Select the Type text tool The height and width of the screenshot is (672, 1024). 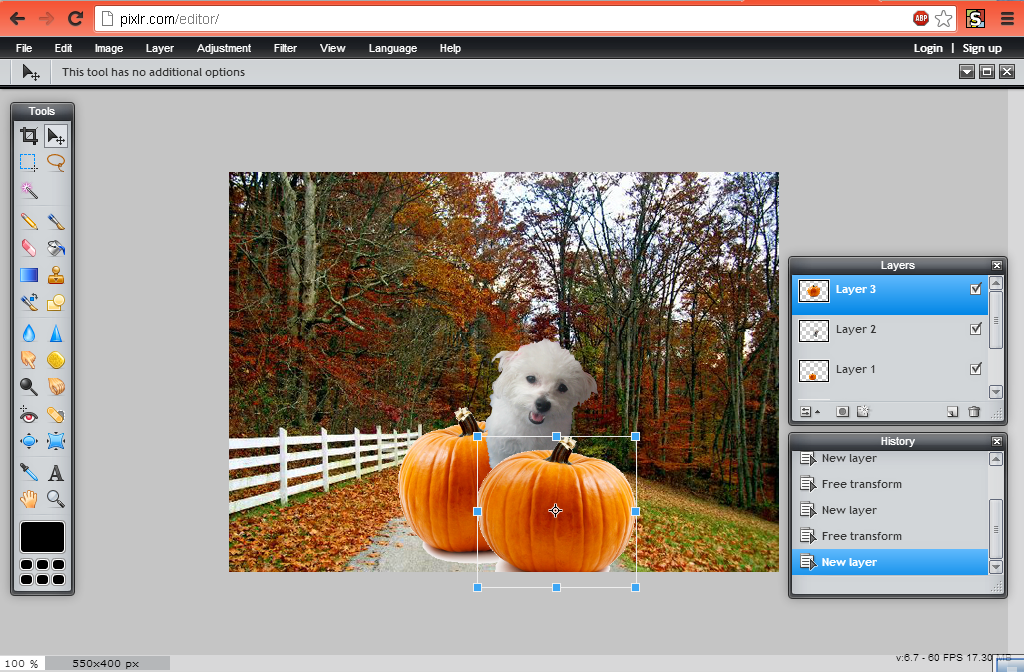(x=56, y=472)
